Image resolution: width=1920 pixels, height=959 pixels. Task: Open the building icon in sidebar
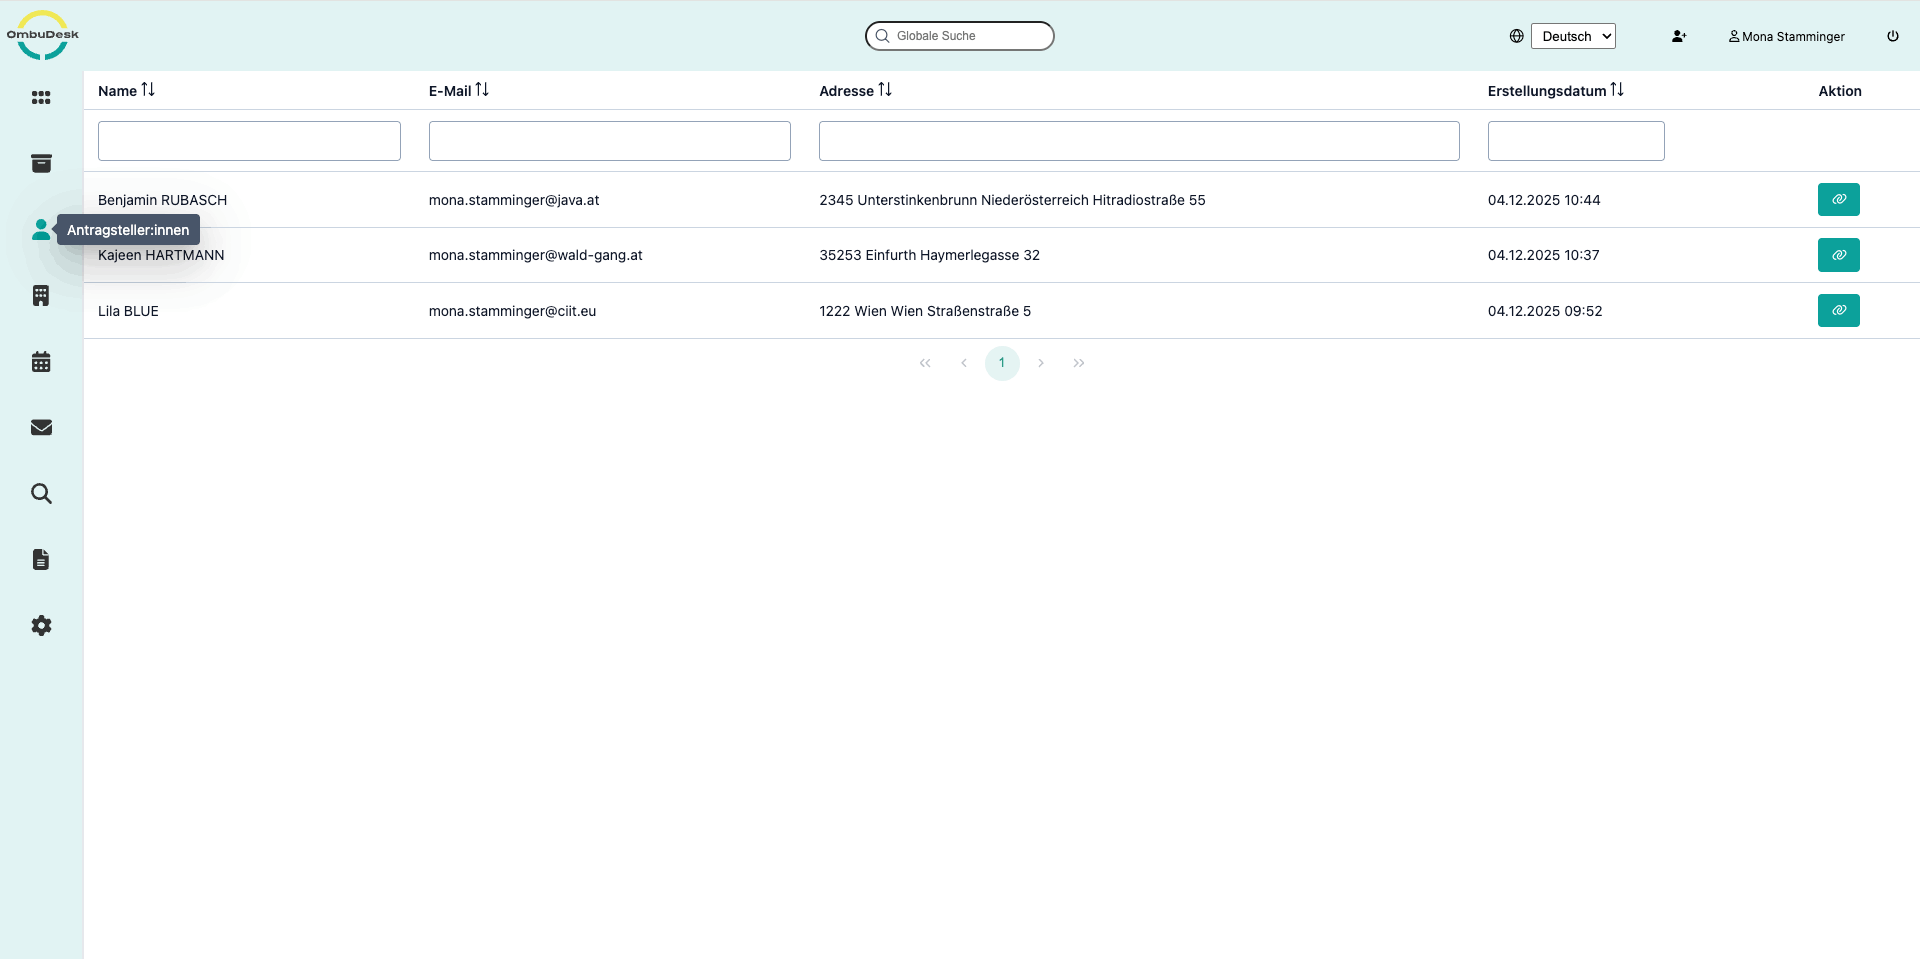click(x=41, y=296)
